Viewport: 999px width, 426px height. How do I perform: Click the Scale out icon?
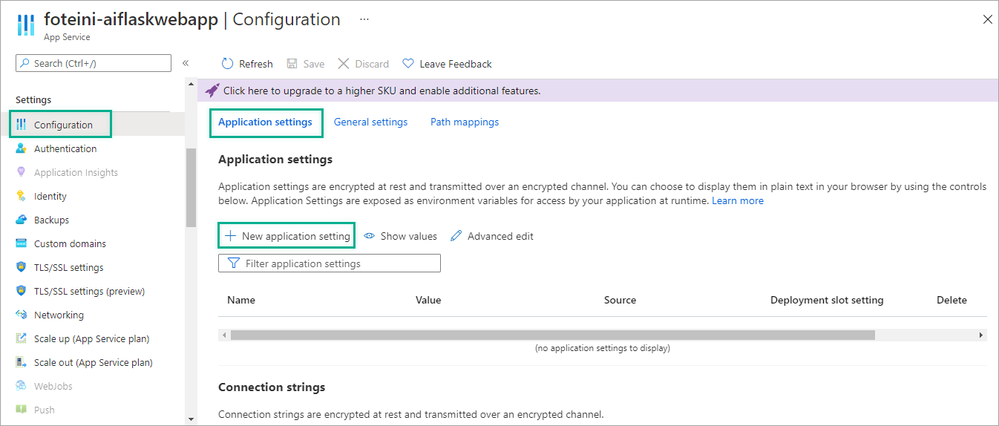[21, 362]
